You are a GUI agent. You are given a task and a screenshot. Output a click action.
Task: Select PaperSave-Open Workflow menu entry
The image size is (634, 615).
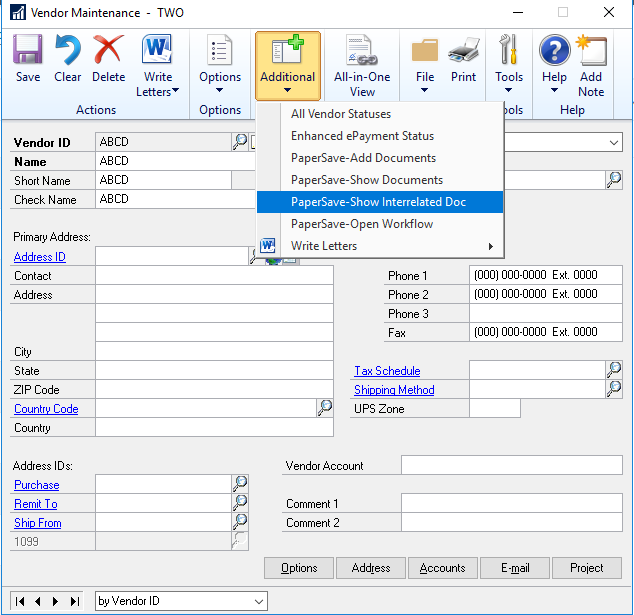coord(362,224)
